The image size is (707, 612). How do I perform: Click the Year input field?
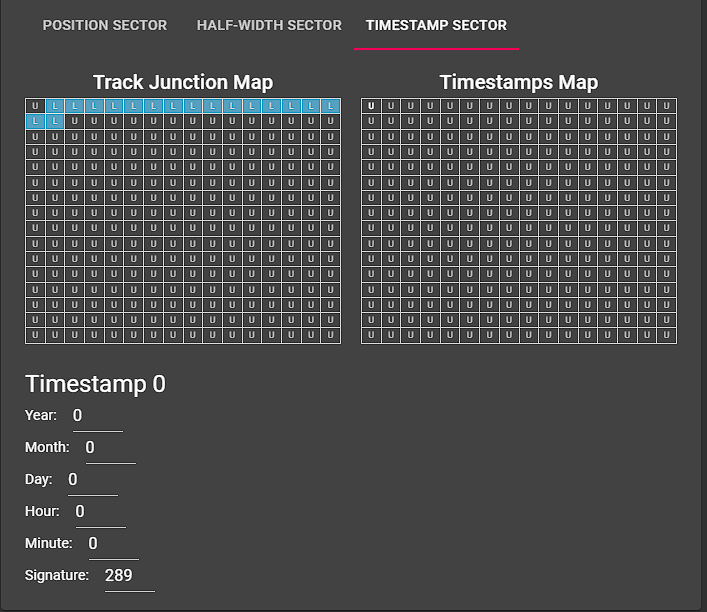point(98,416)
